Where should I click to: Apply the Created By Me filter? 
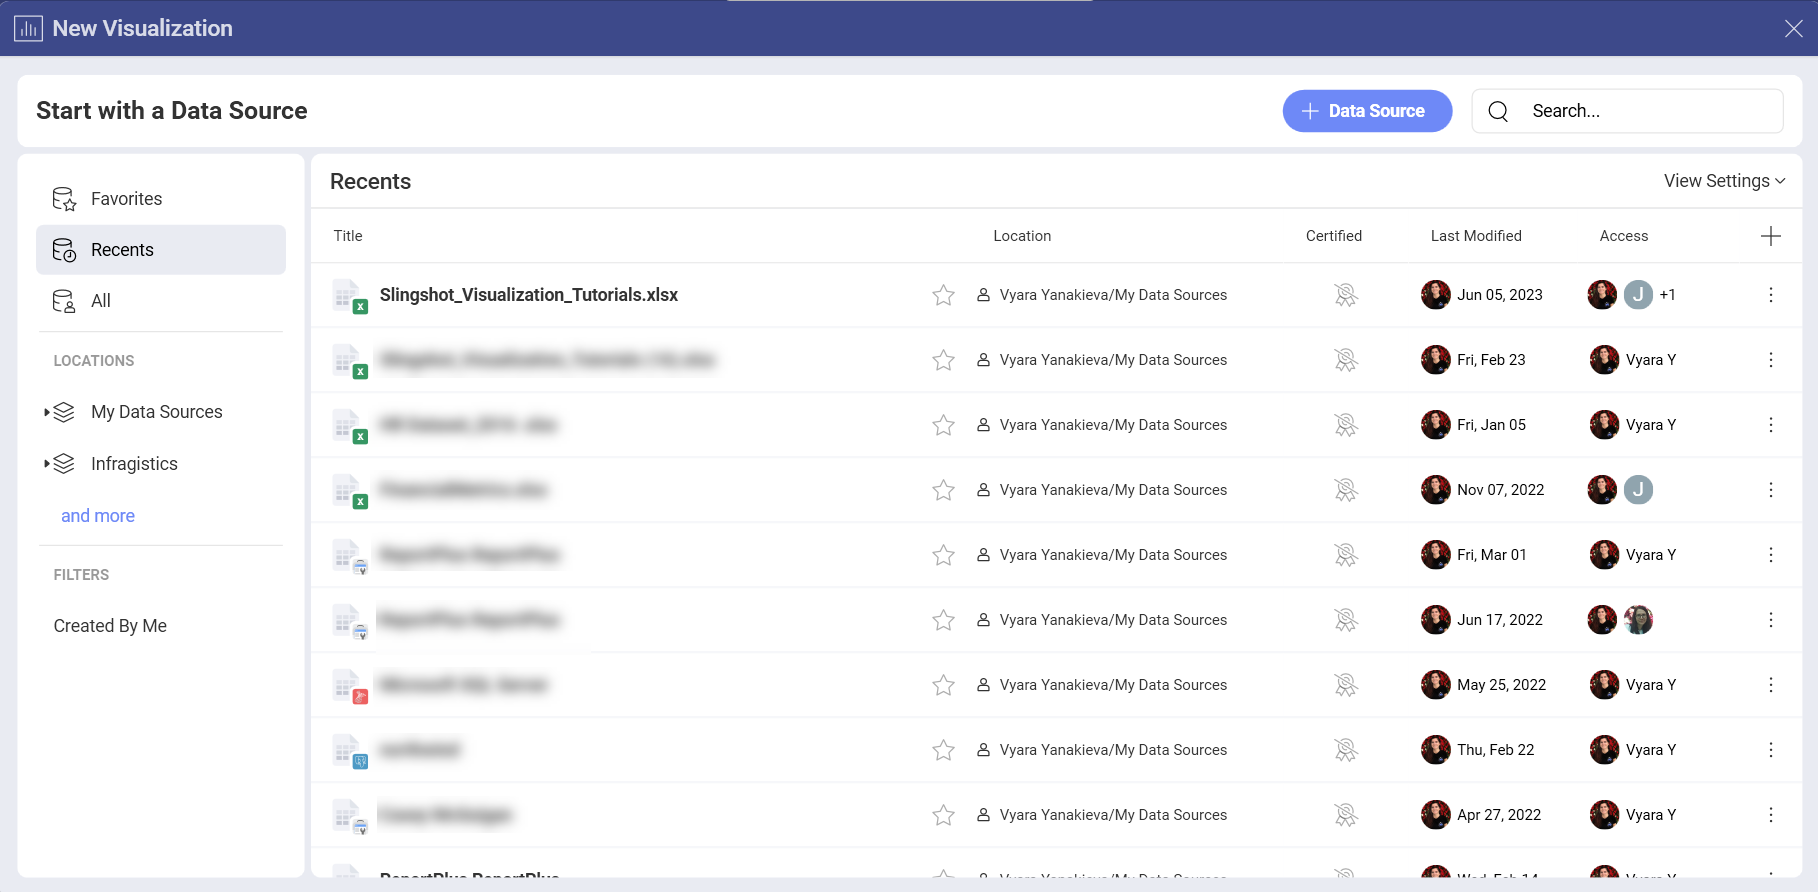pyautogui.click(x=110, y=626)
